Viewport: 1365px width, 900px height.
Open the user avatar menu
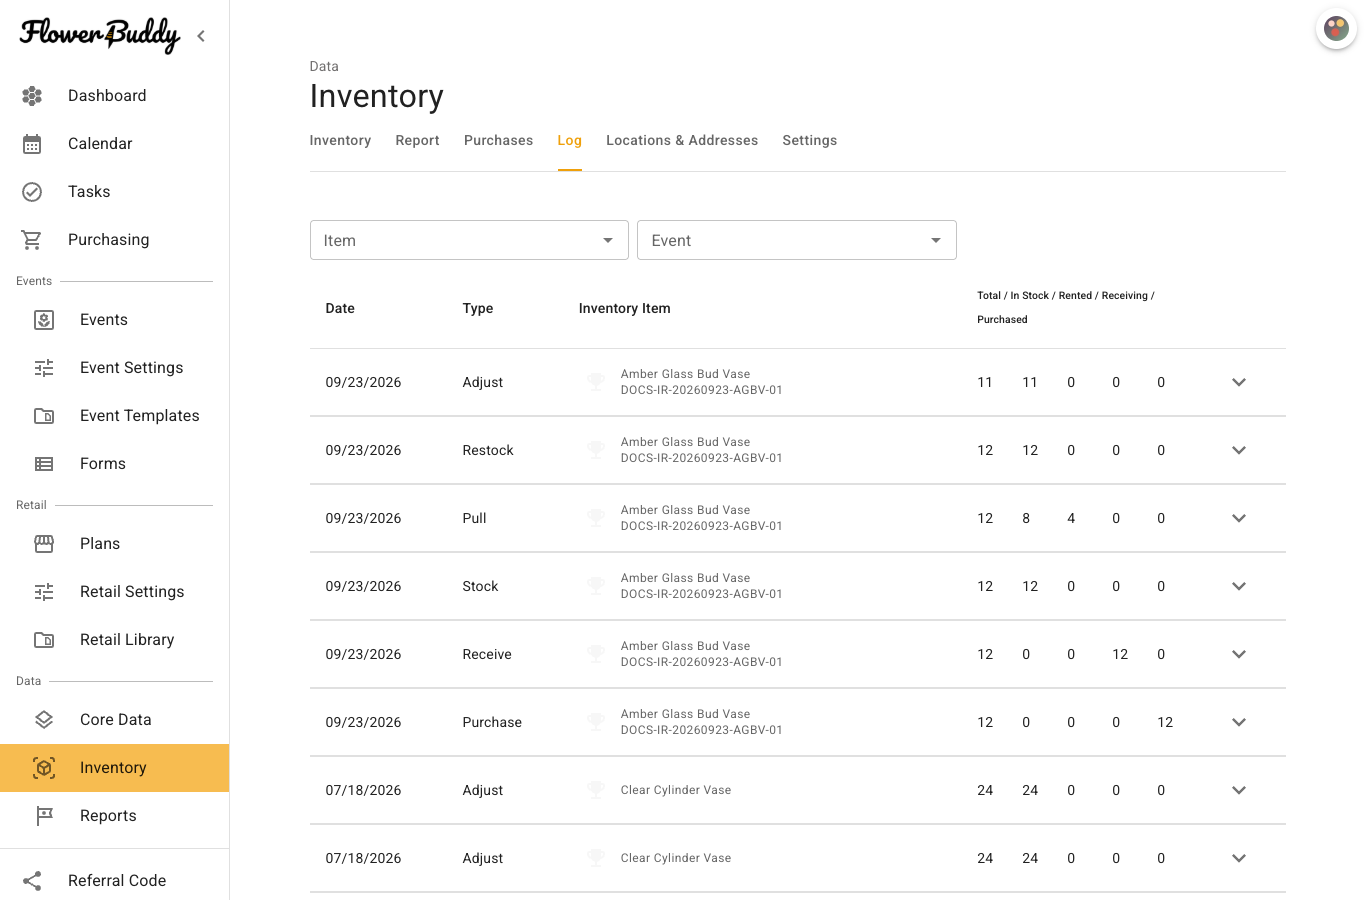click(x=1336, y=28)
